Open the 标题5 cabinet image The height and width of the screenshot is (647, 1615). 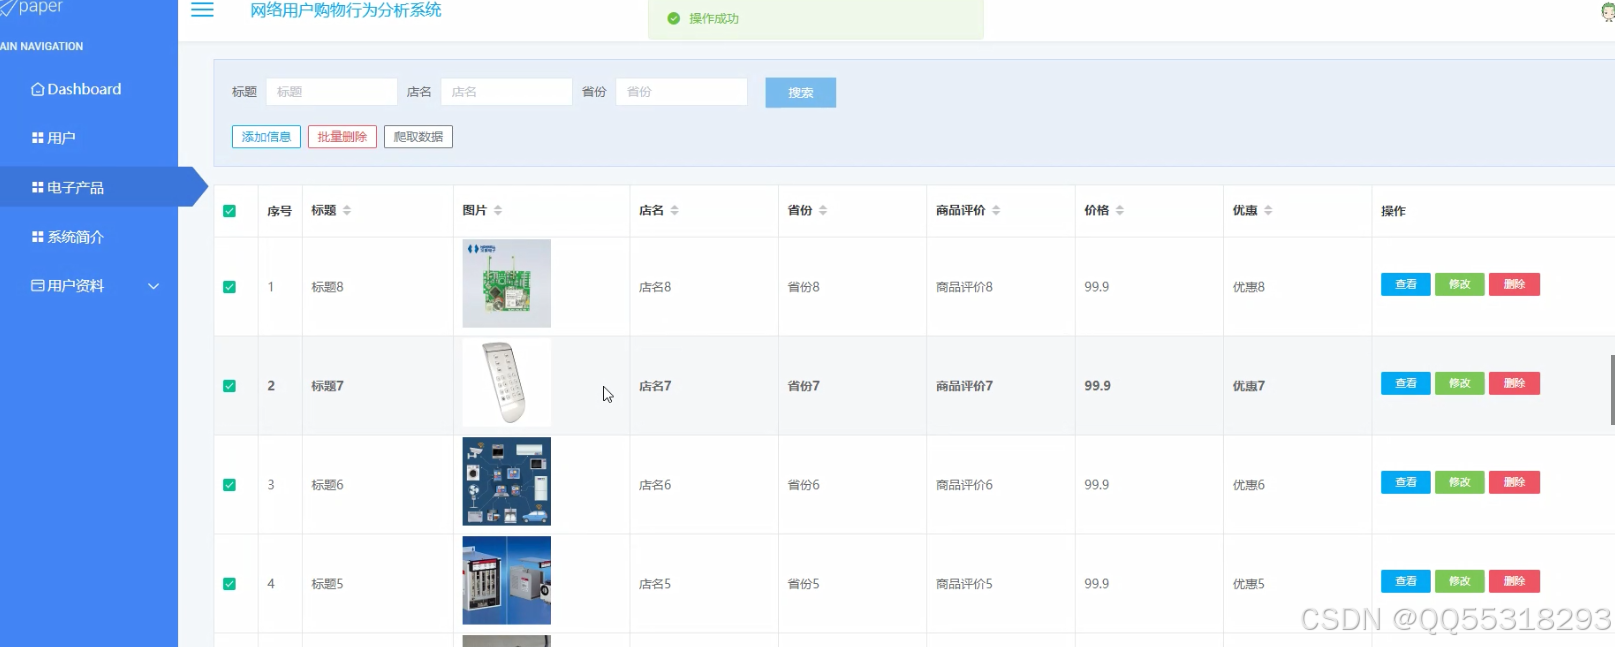pyautogui.click(x=506, y=580)
